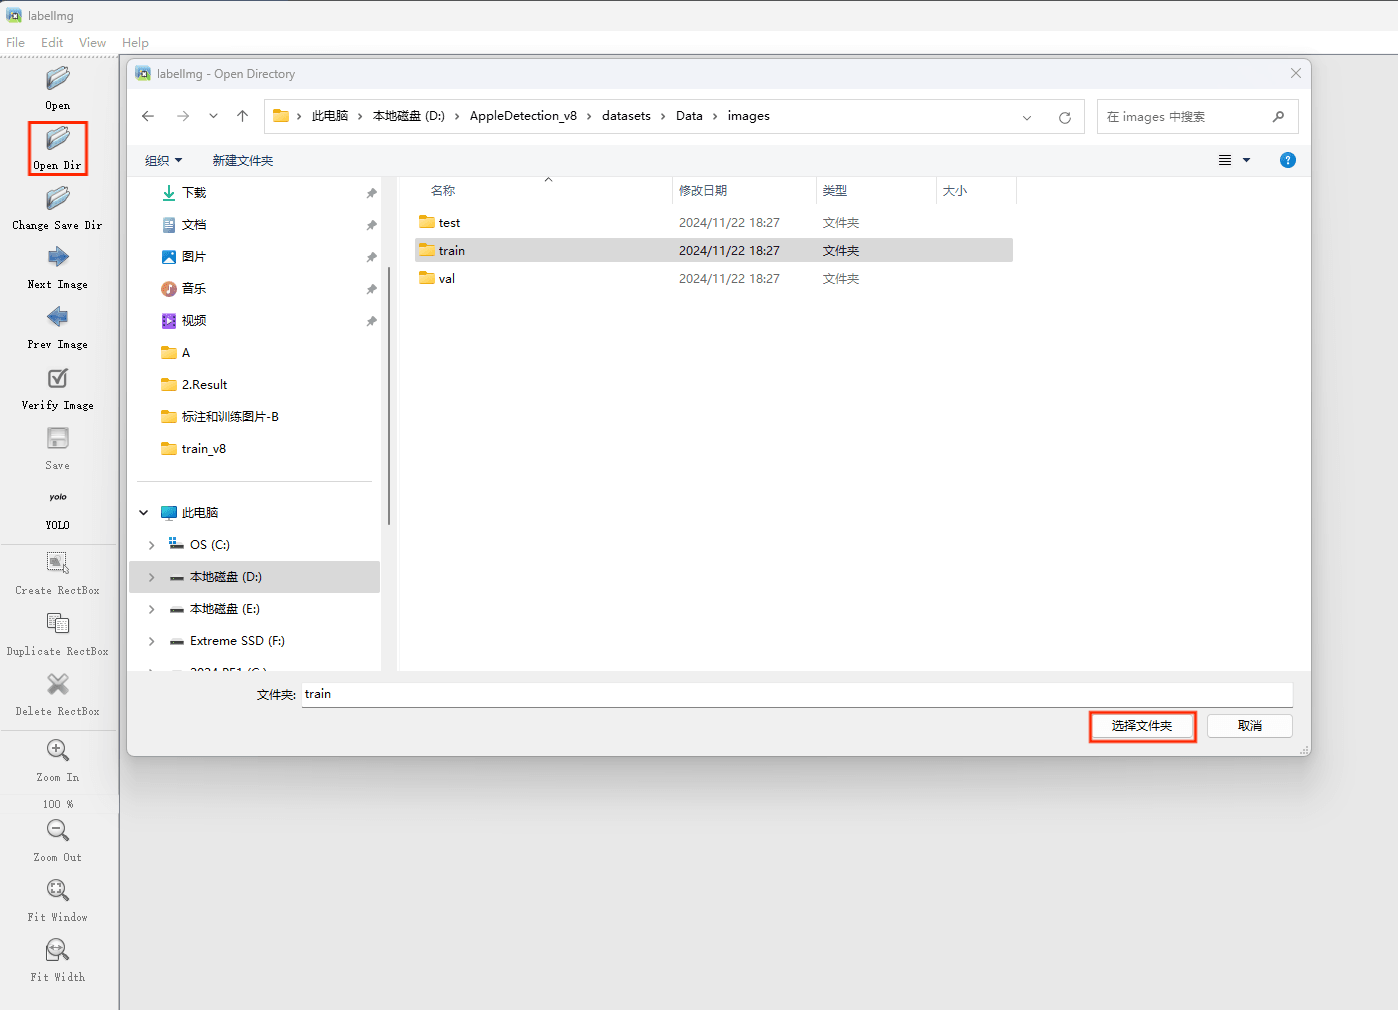Switch annotation format via YOLO icon
The height and width of the screenshot is (1010, 1398).
pyautogui.click(x=58, y=498)
